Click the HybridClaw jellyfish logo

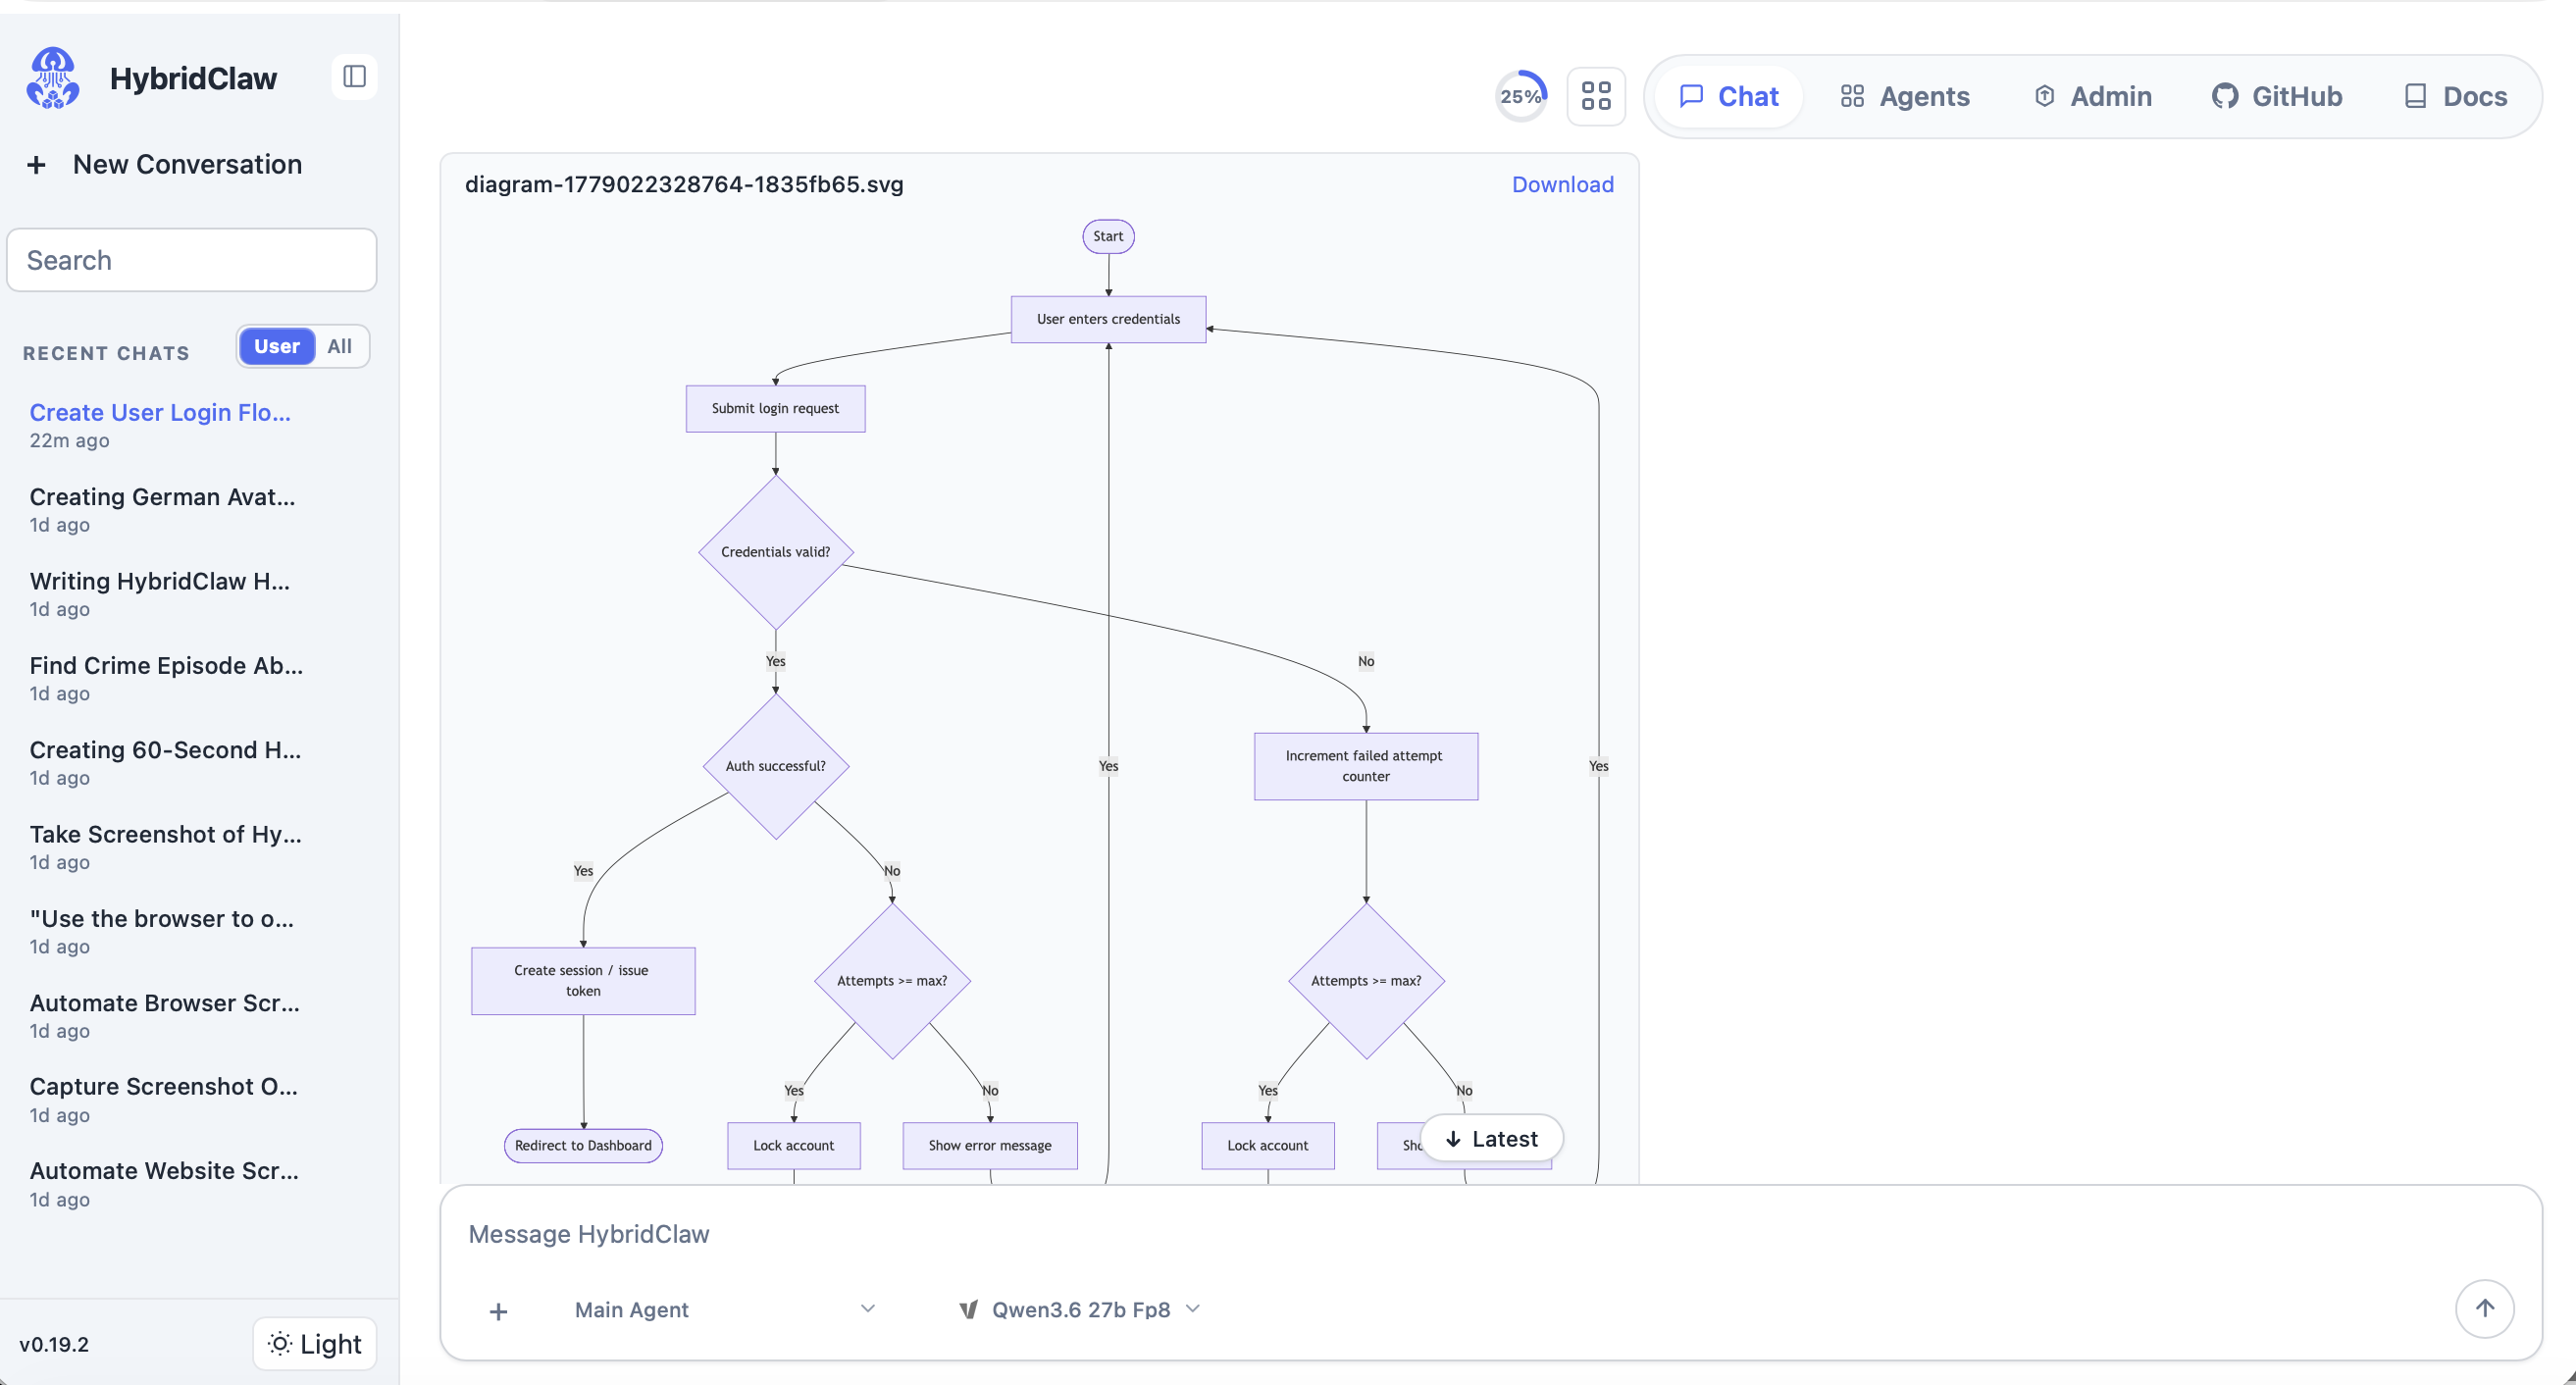pos(53,78)
